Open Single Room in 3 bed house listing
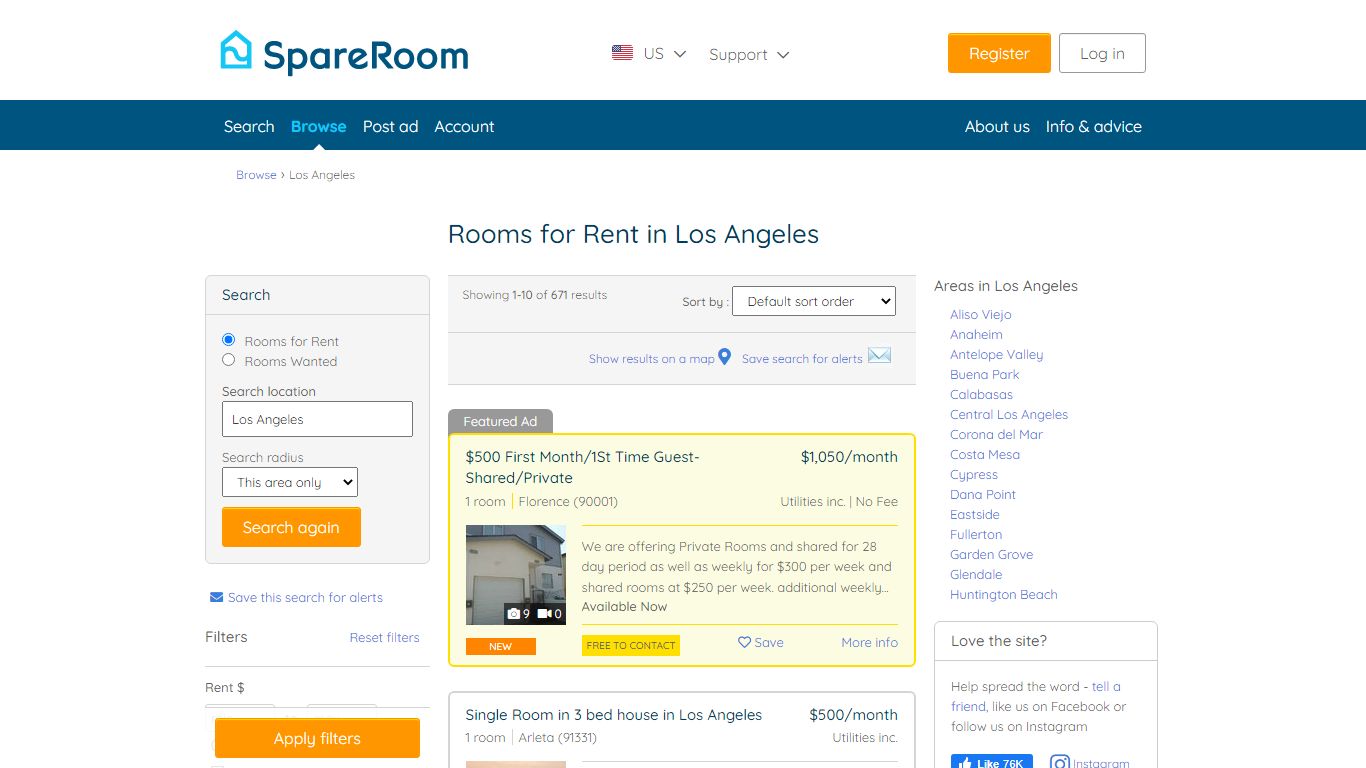Screen dimensions: 1366x768 click(614, 715)
